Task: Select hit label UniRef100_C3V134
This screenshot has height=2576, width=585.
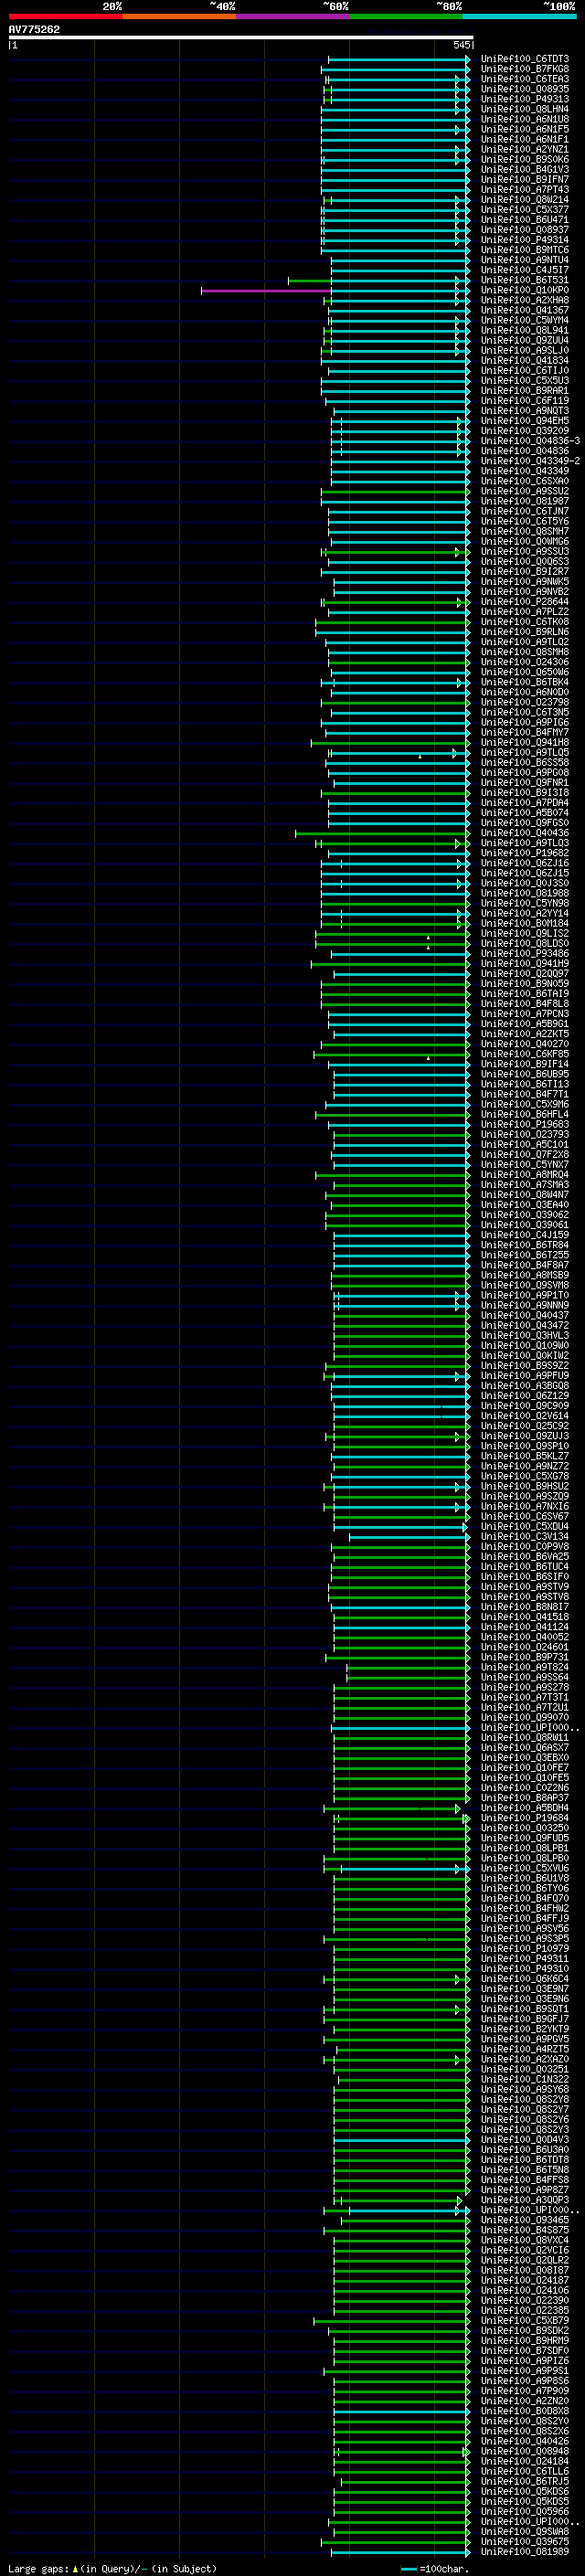Action: pyautogui.click(x=525, y=1537)
